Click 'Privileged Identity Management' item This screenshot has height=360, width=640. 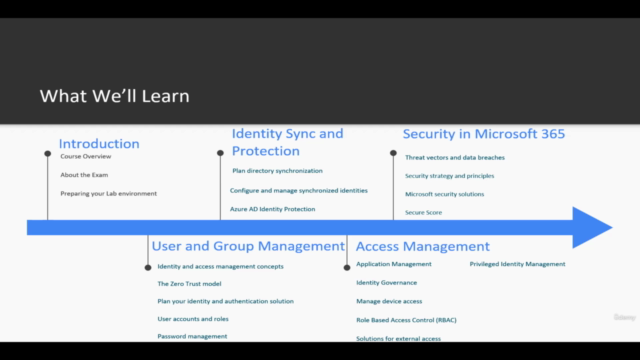point(518,264)
